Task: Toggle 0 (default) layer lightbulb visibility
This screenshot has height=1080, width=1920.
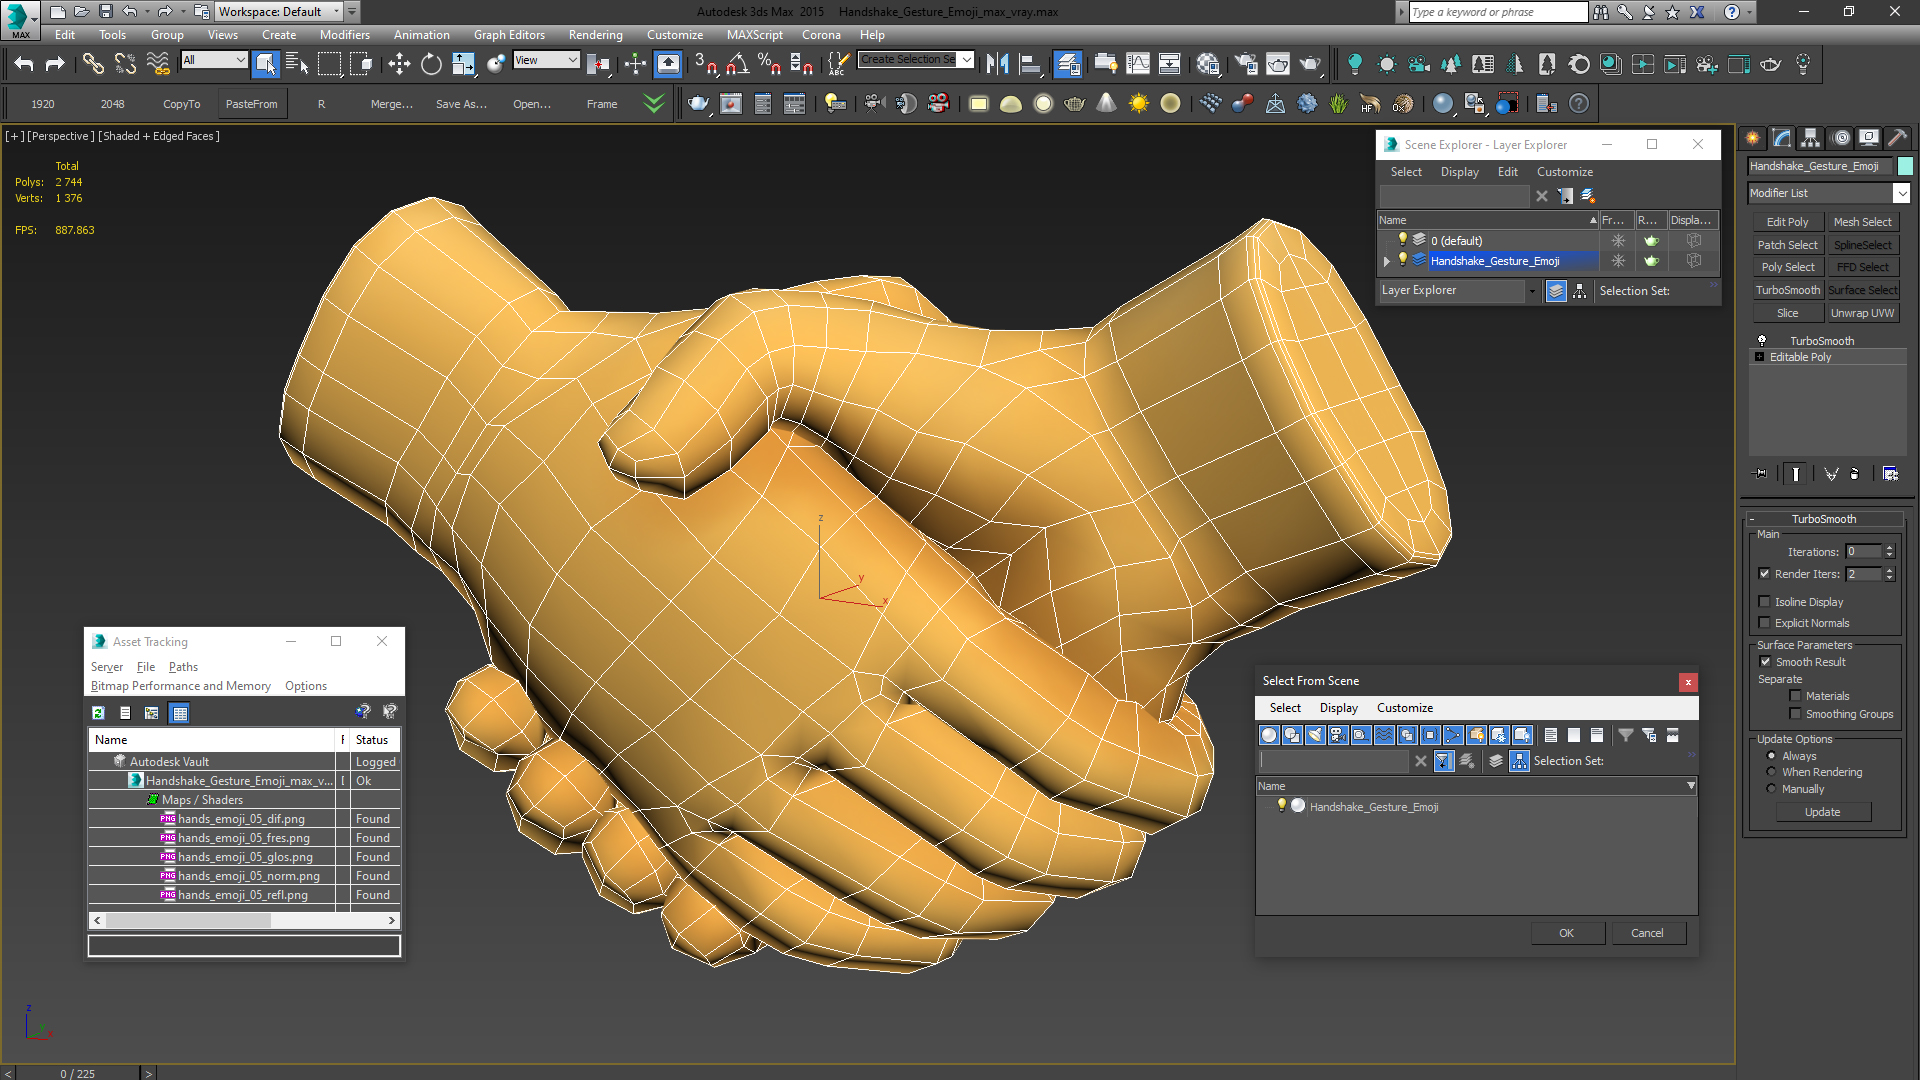Action: click(x=1403, y=240)
